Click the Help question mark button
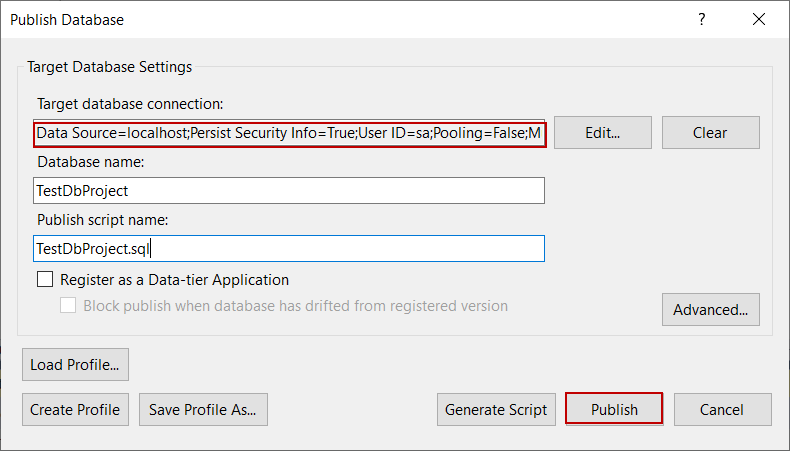 click(702, 20)
